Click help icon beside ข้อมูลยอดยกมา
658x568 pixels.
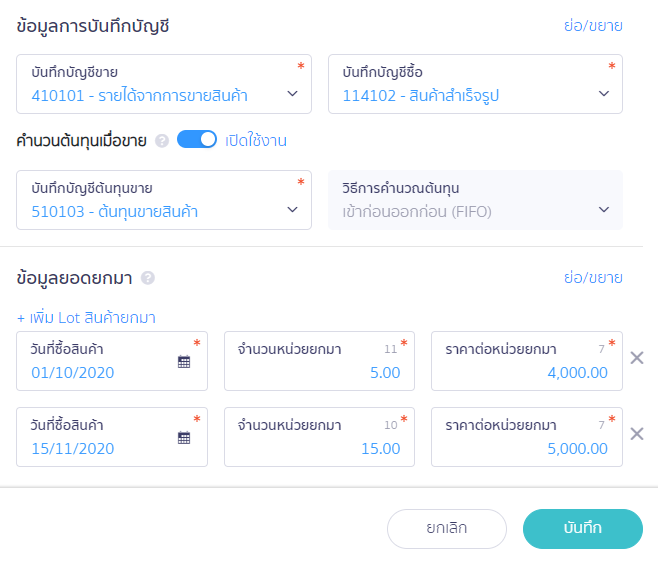pyautogui.click(x=148, y=278)
